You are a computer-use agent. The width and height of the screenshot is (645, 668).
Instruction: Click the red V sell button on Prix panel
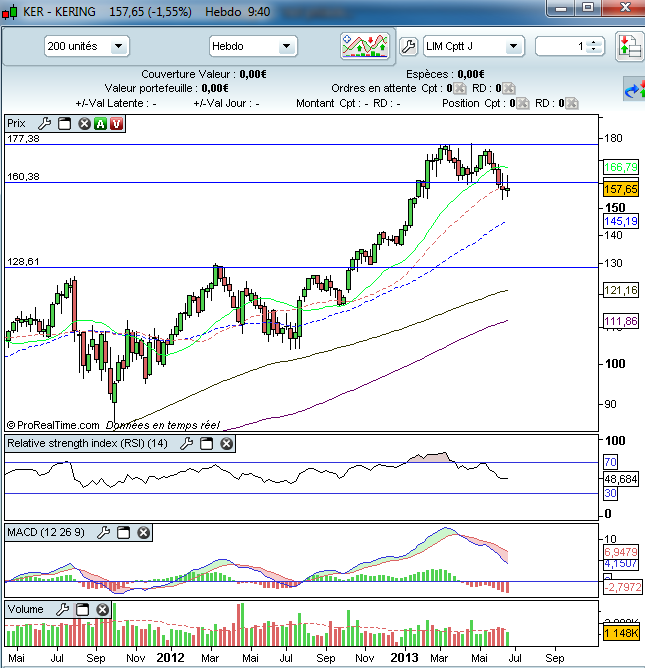116,124
